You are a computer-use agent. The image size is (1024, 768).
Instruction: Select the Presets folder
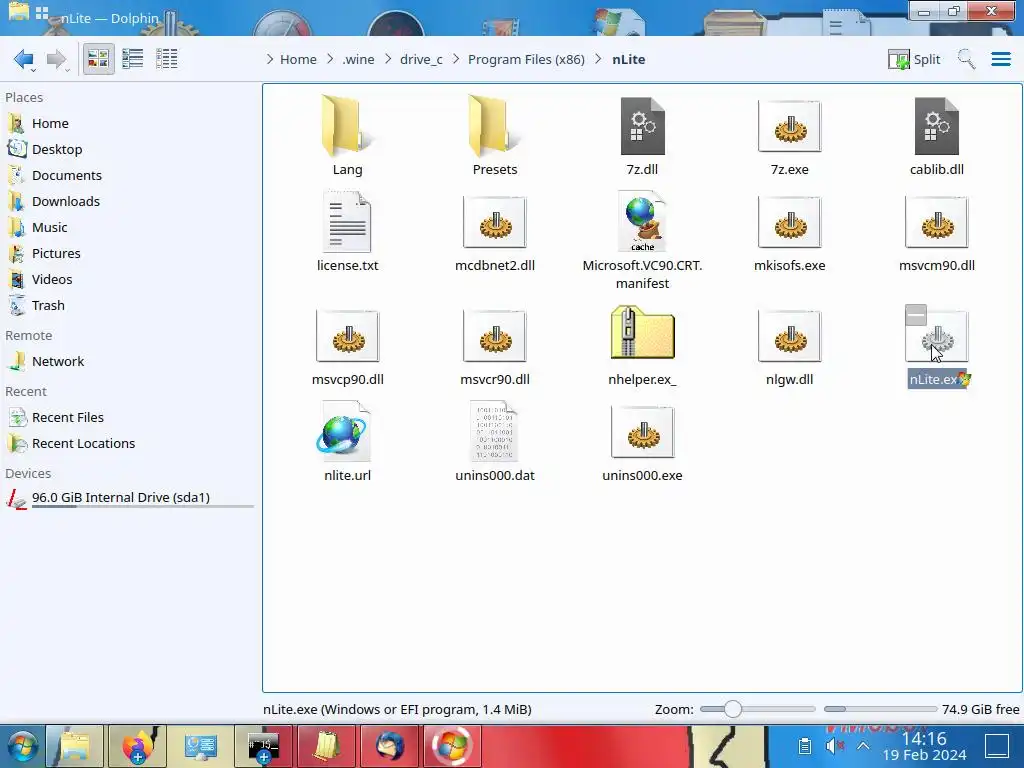pyautogui.click(x=495, y=135)
